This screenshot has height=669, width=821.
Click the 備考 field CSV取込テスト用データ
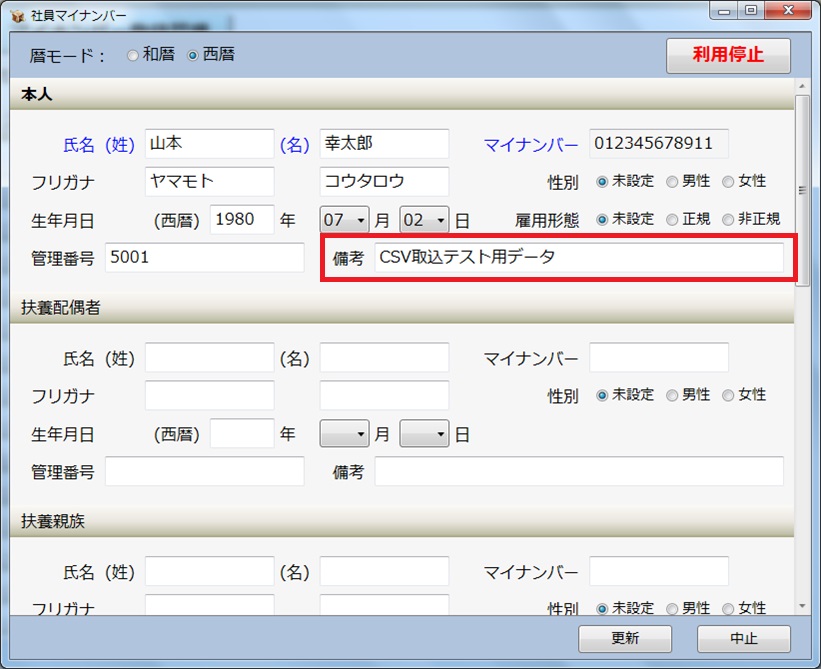point(579,257)
